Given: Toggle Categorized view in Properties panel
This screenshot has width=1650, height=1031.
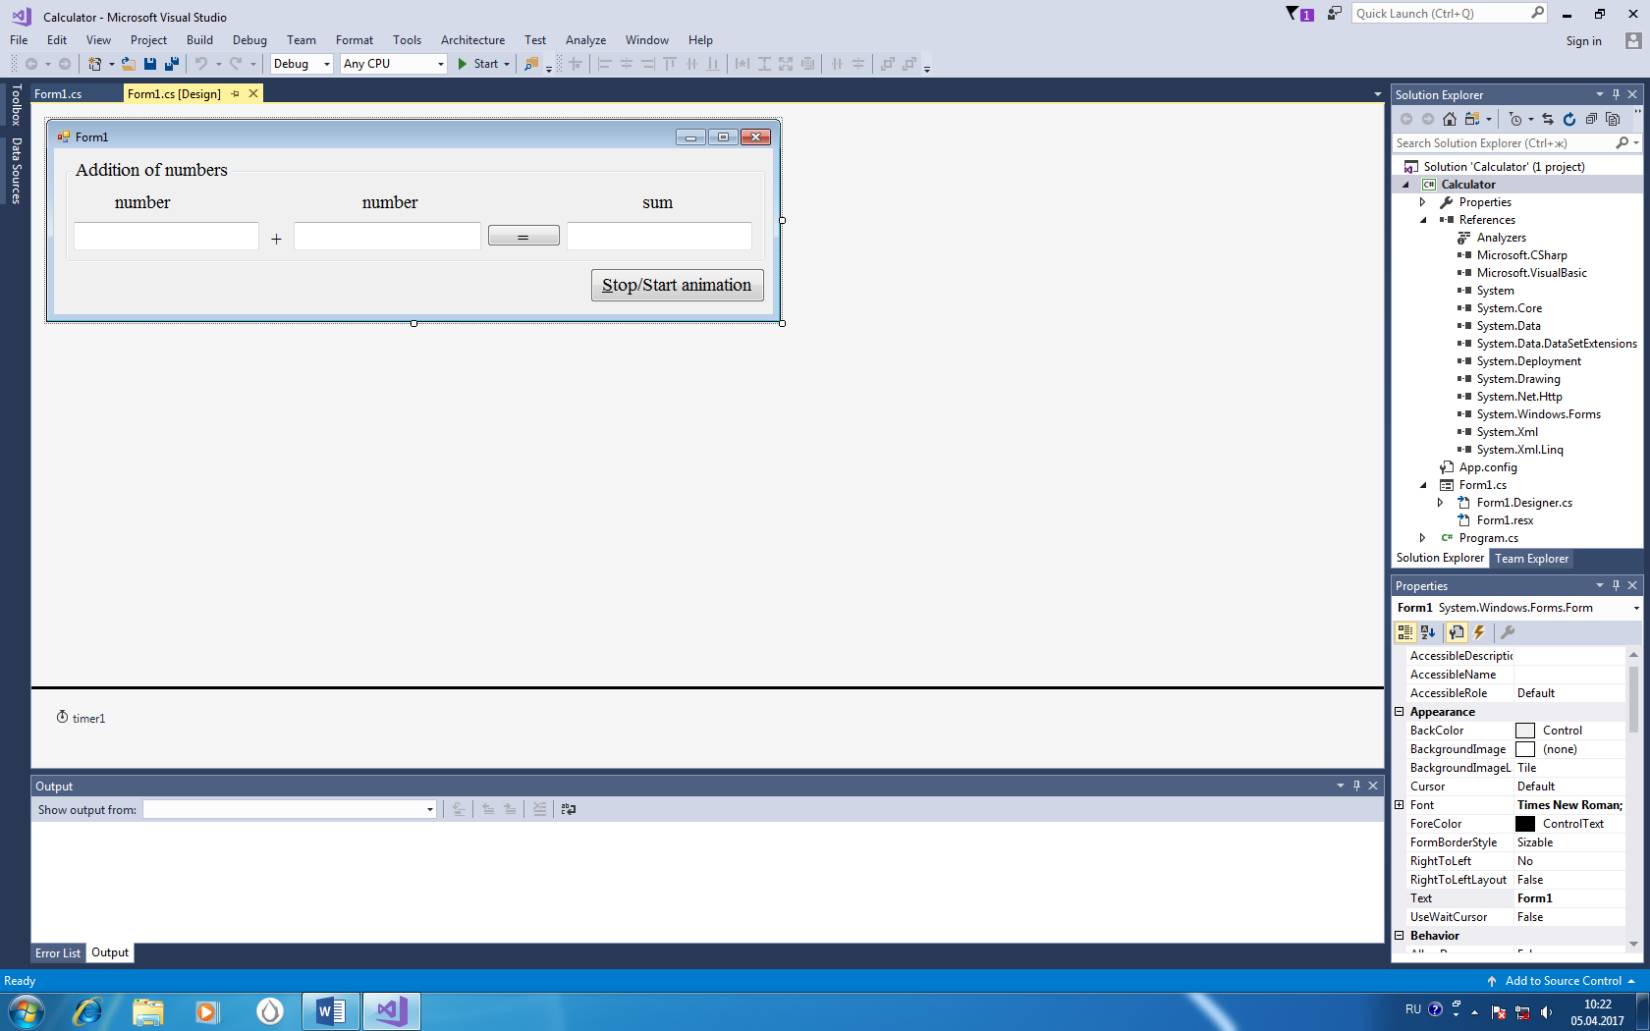Looking at the screenshot, I should (1405, 632).
